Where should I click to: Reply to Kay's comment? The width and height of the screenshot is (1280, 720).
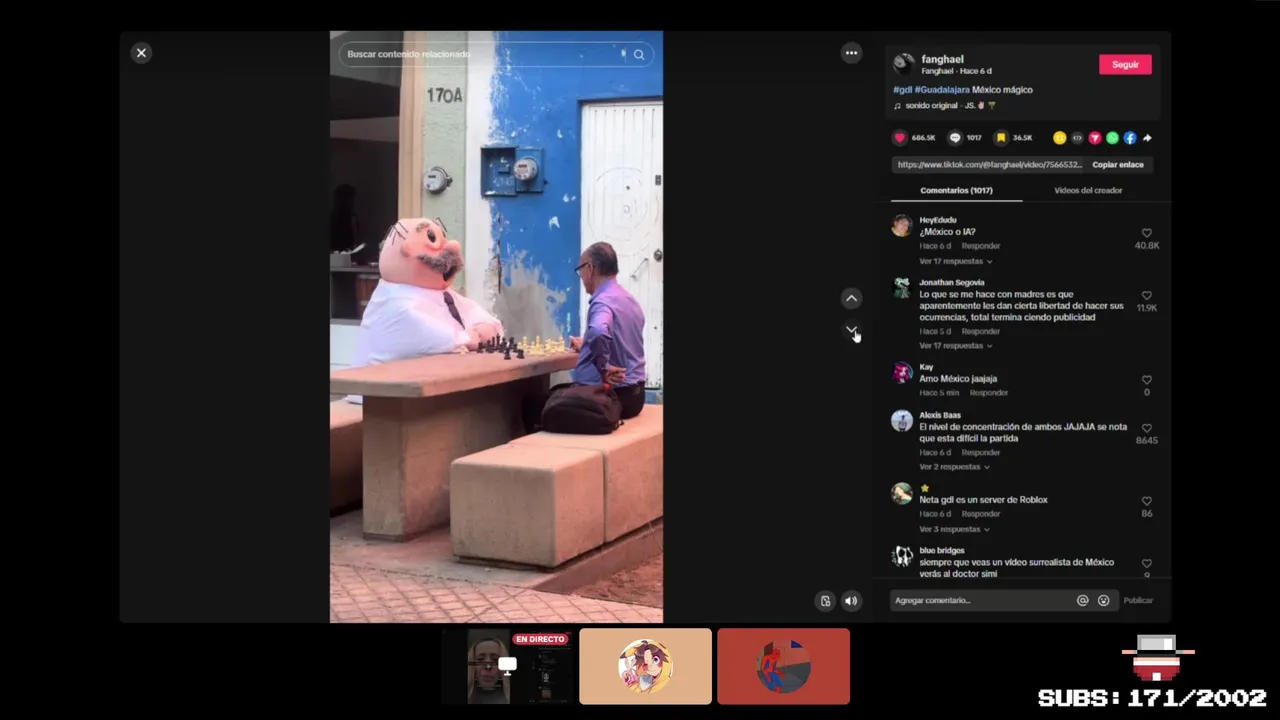click(x=988, y=393)
